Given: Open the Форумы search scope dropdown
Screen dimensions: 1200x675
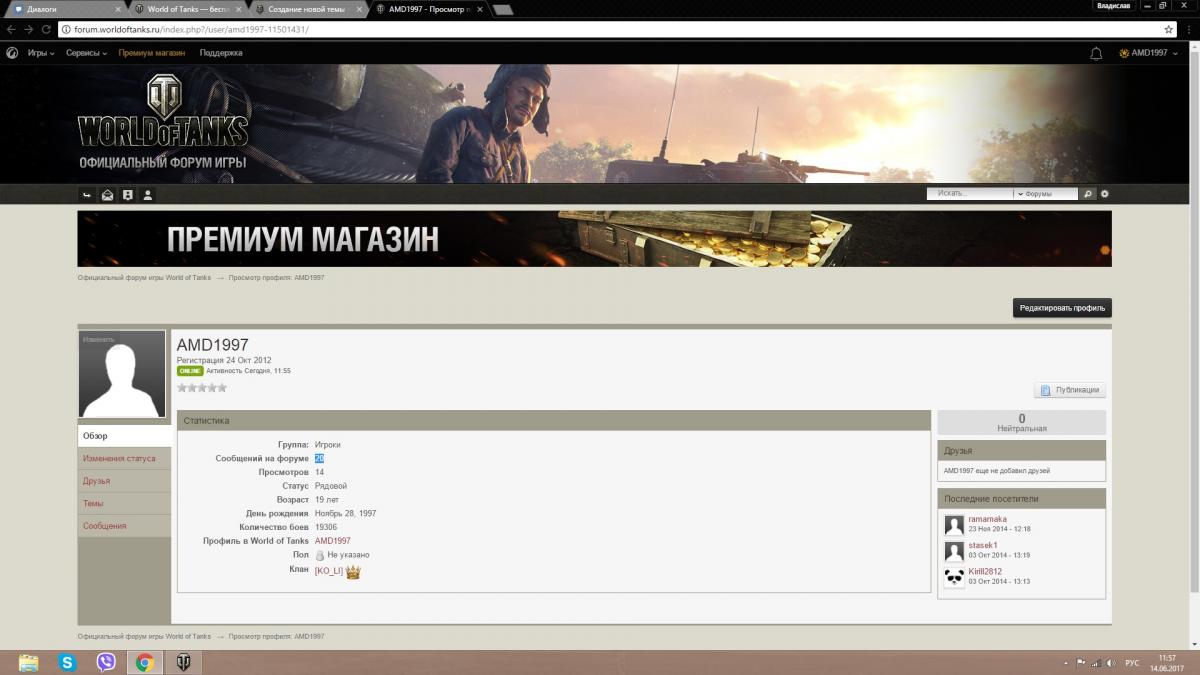Looking at the screenshot, I should (x=1046, y=194).
